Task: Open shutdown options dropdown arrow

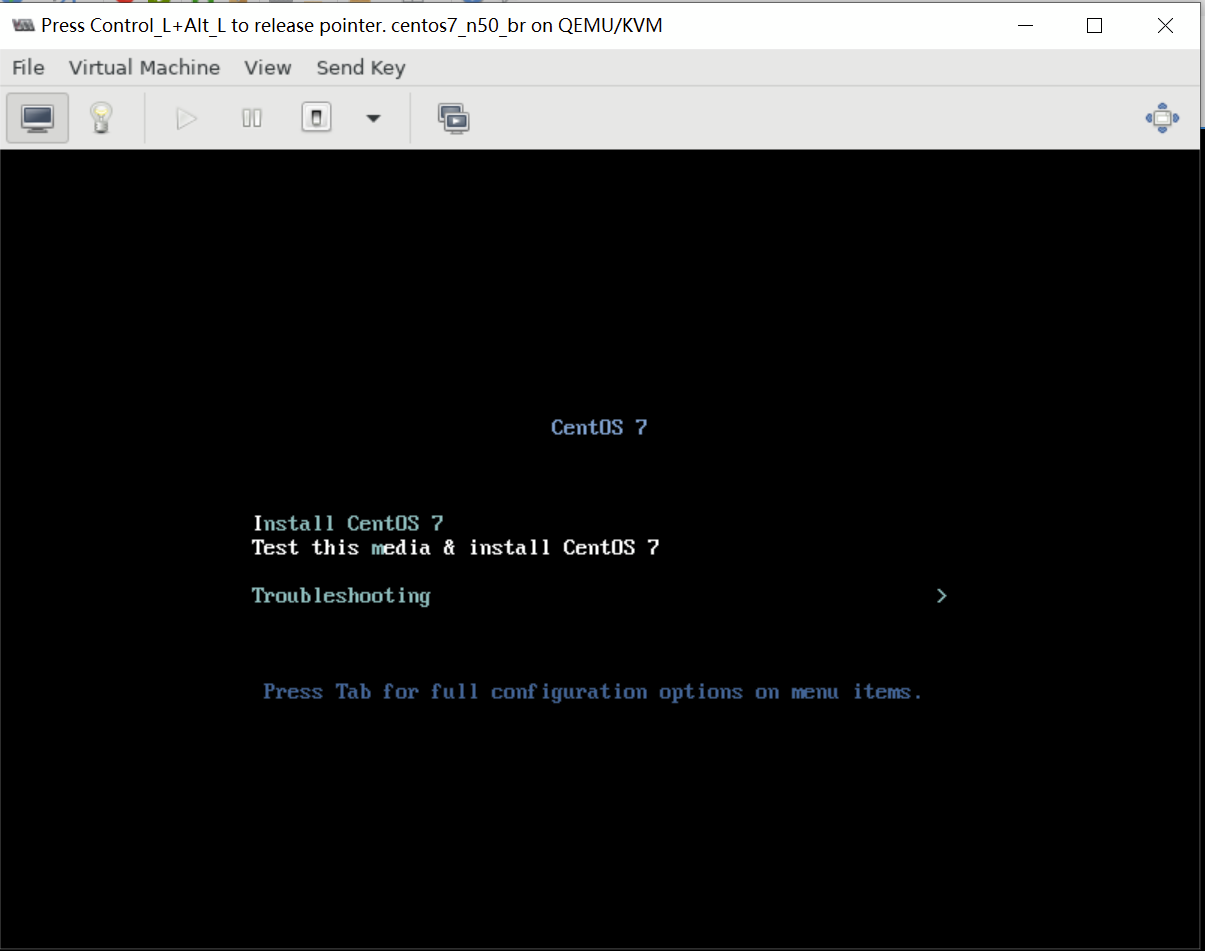Action: [x=373, y=119]
